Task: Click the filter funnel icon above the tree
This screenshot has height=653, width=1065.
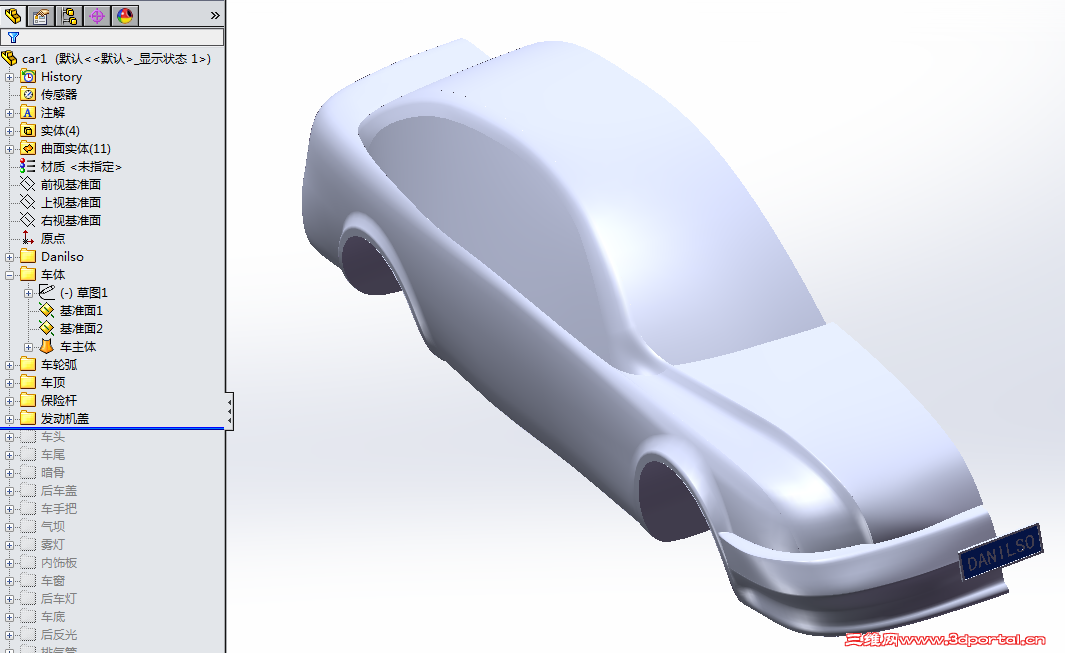Action: [11, 38]
